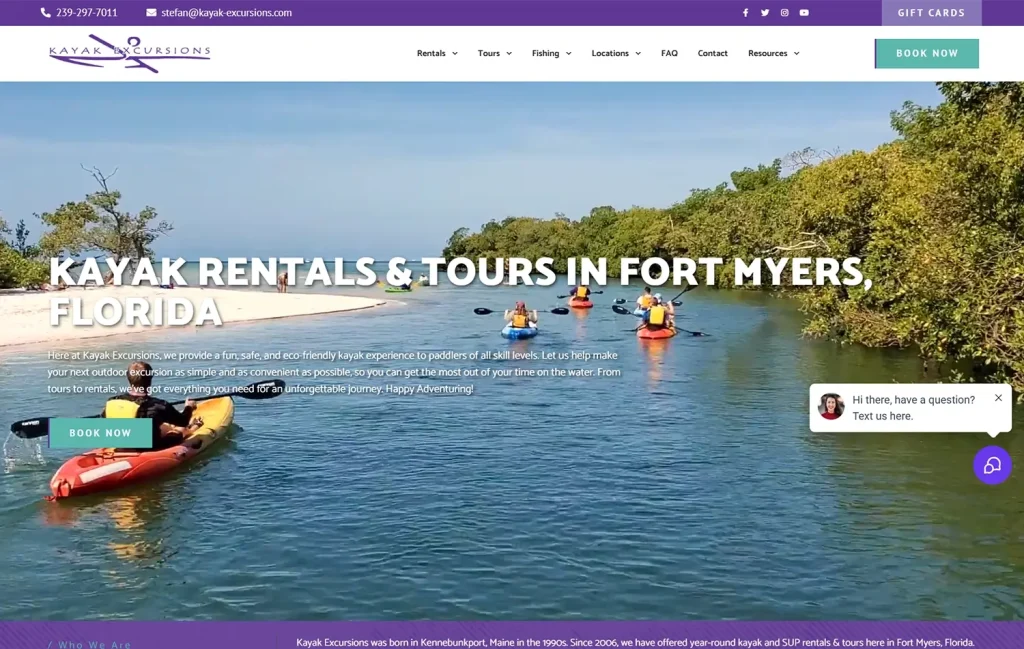
Task: Open the Instagram social icon
Action: 784,12
